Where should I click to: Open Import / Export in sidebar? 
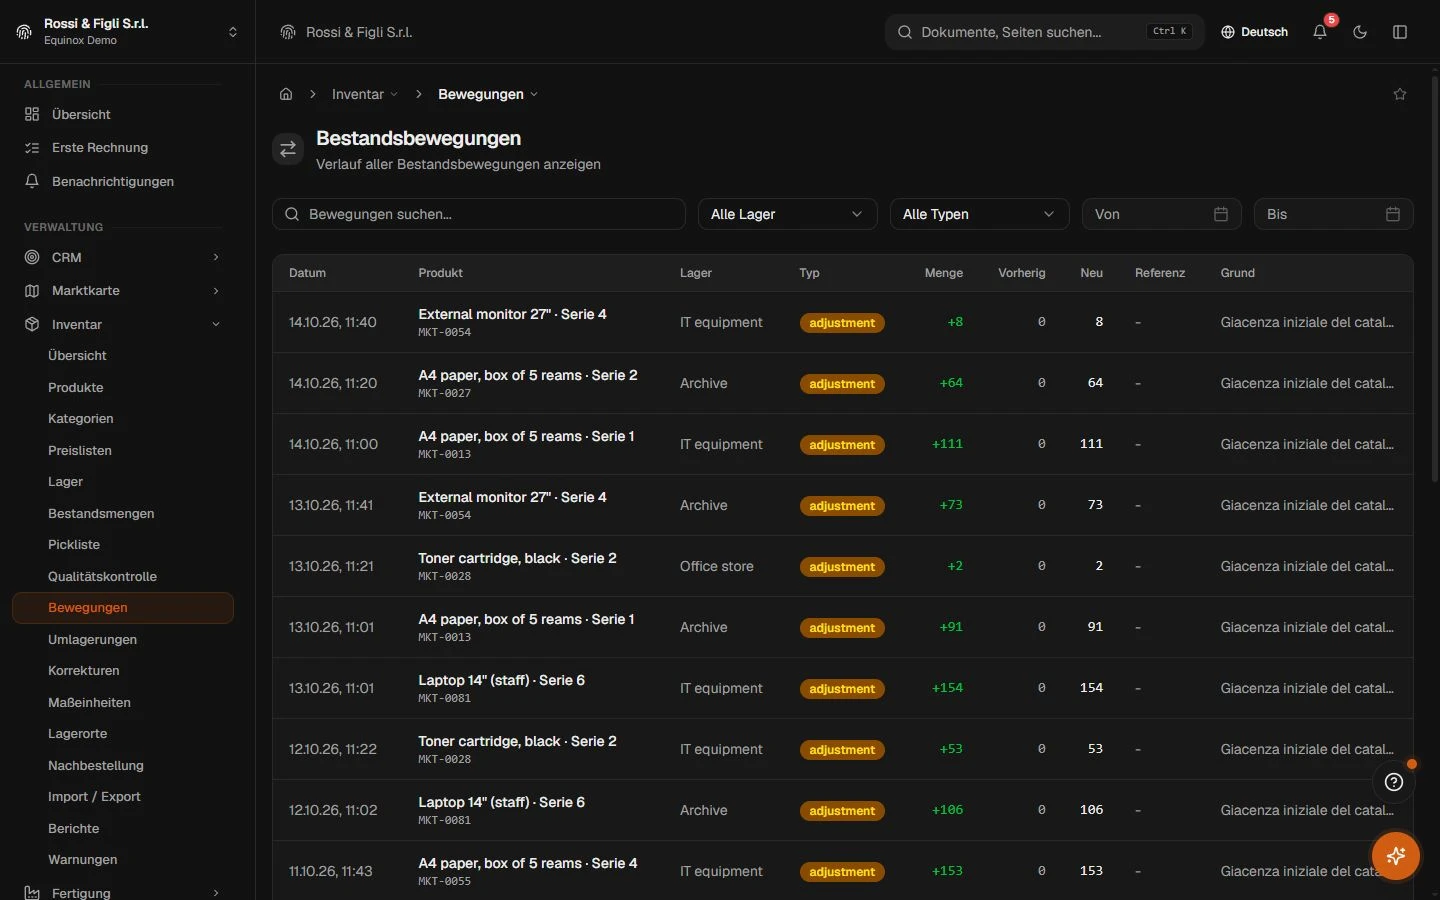[x=94, y=796]
